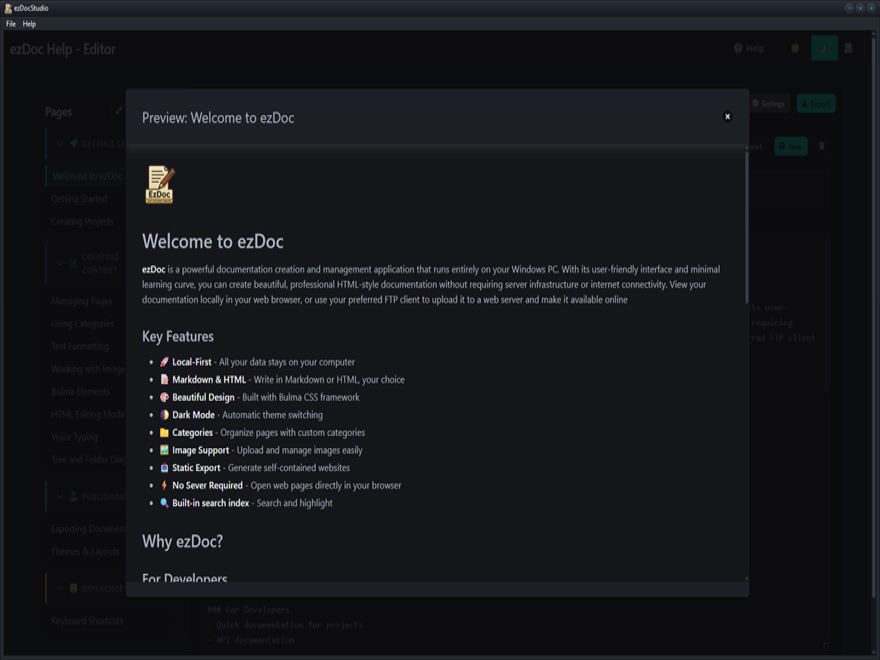Click the green Export button
The image size is (880, 660).
pos(816,104)
